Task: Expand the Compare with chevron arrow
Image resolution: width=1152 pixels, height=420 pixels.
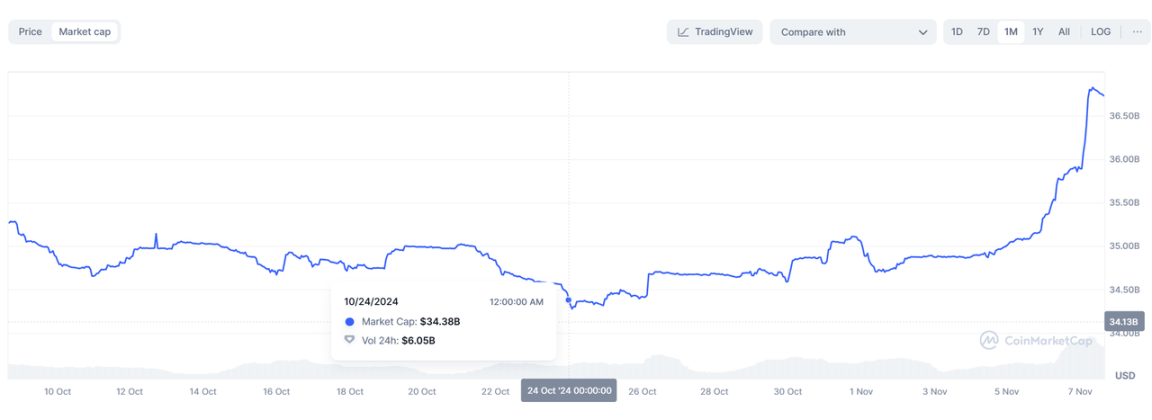Action: point(923,32)
